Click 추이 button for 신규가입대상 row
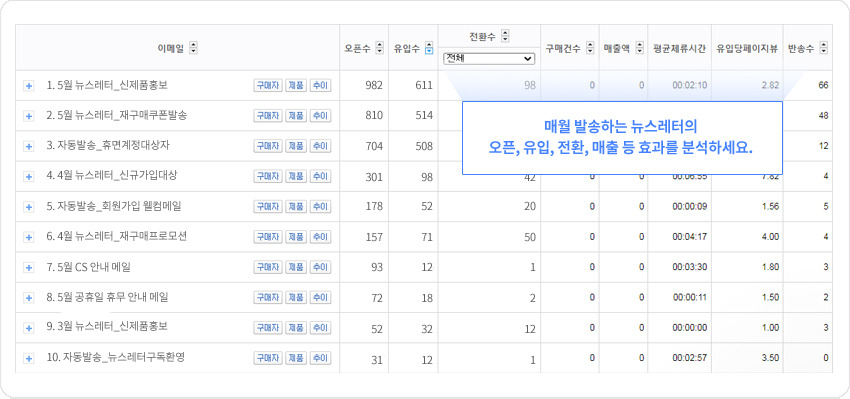This screenshot has width=850, height=399. click(320, 177)
